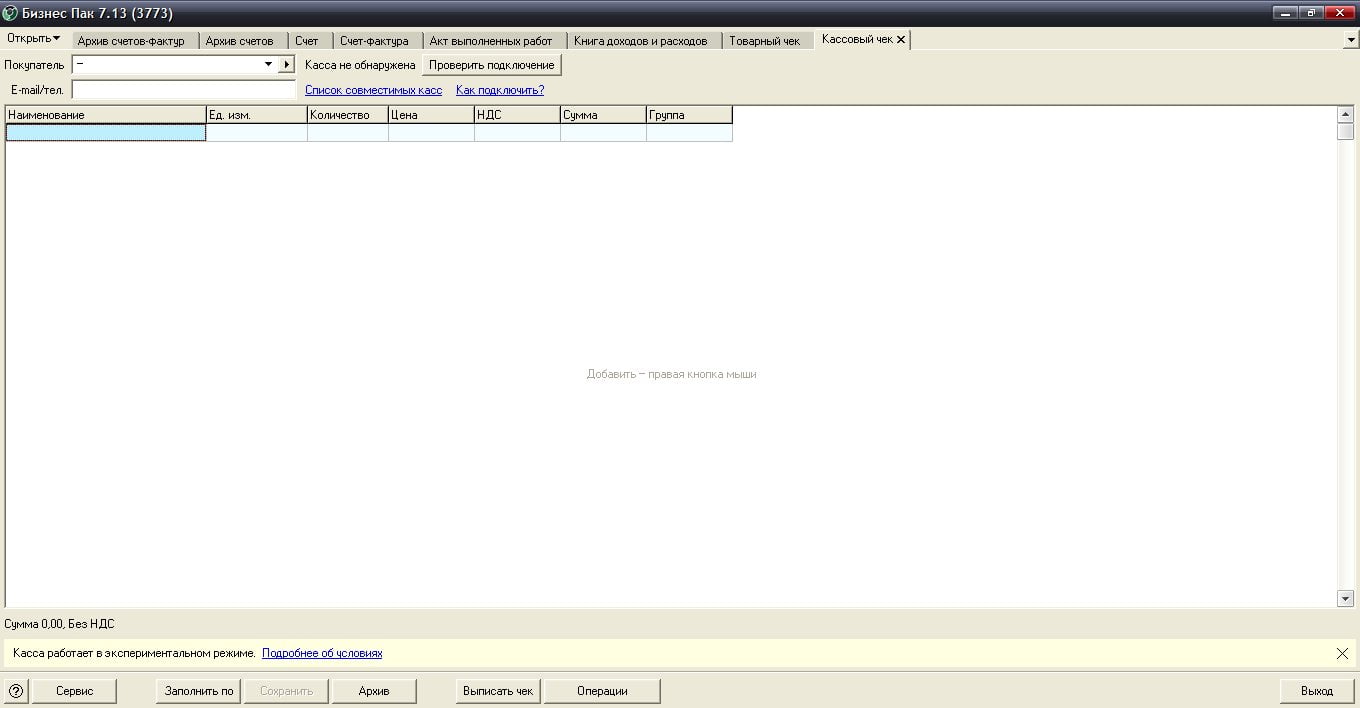
Task: Follow the Как подключить? link
Action: pyautogui.click(x=500, y=90)
